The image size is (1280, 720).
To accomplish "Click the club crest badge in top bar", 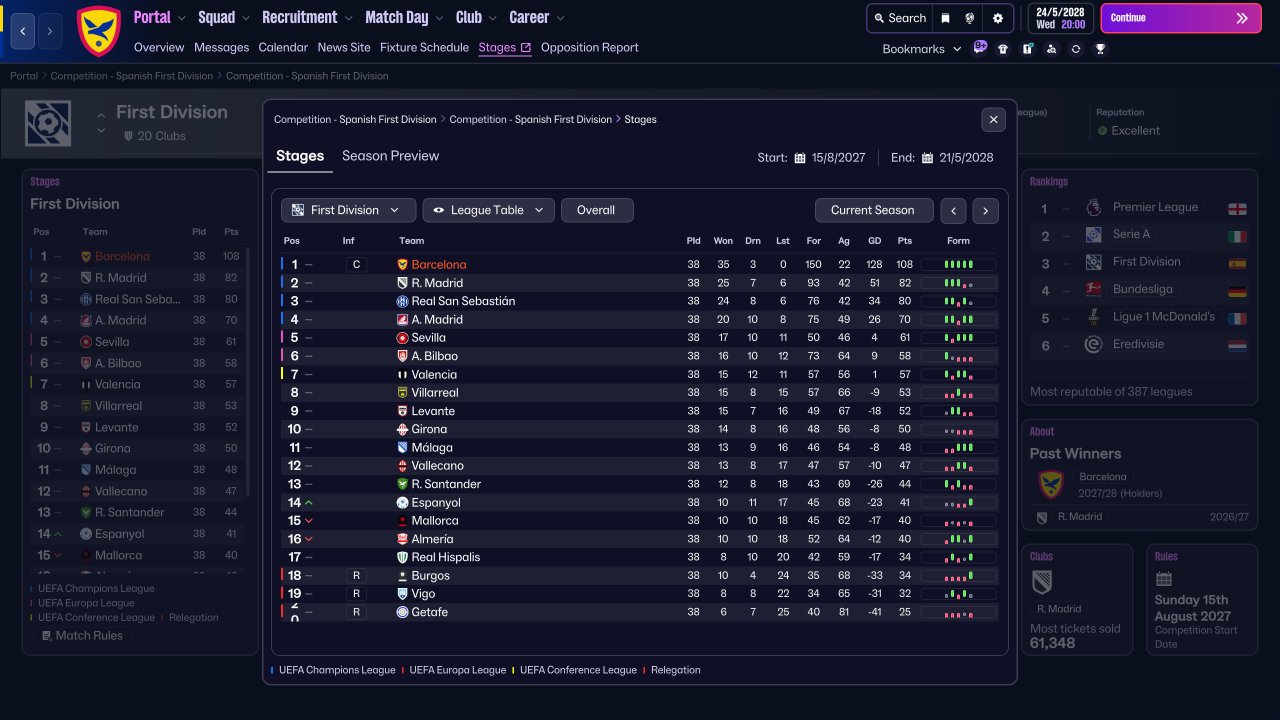I will tap(98, 31).
